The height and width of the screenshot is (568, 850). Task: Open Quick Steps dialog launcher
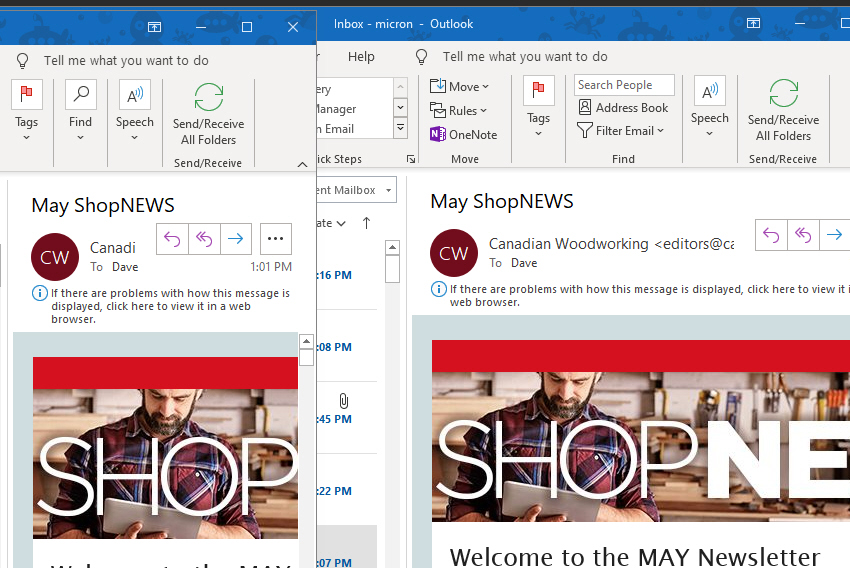coord(411,159)
